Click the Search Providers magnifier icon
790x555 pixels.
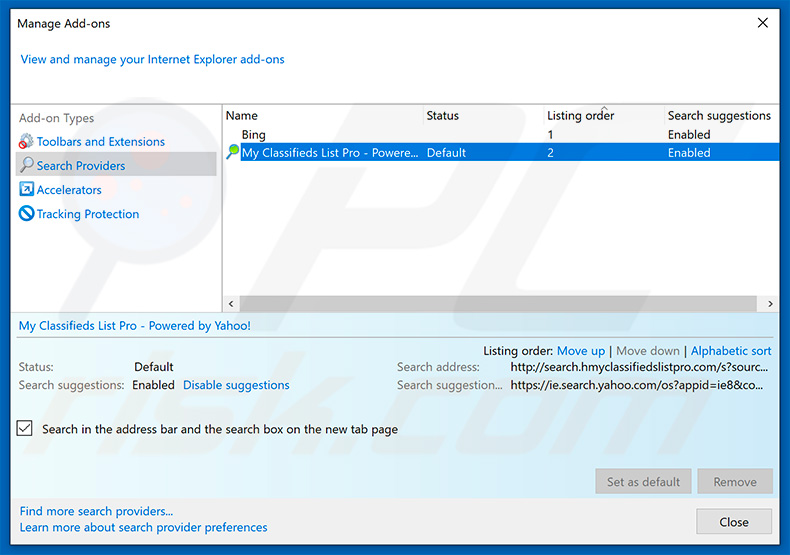(26, 166)
